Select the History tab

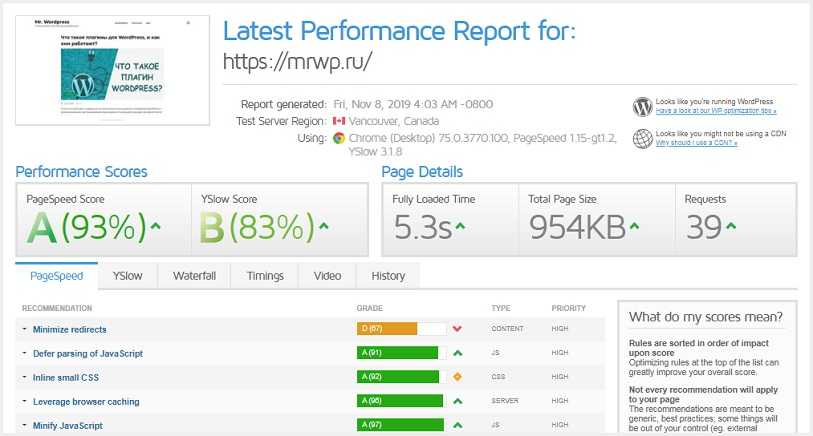pyautogui.click(x=388, y=276)
